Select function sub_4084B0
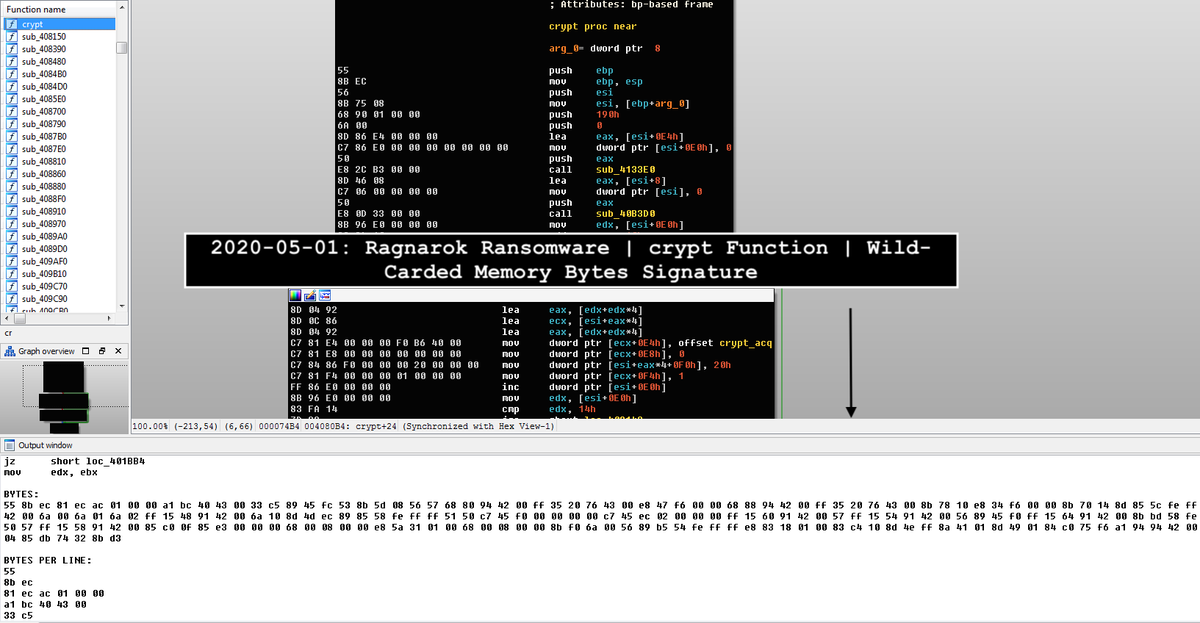 pos(60,73)
